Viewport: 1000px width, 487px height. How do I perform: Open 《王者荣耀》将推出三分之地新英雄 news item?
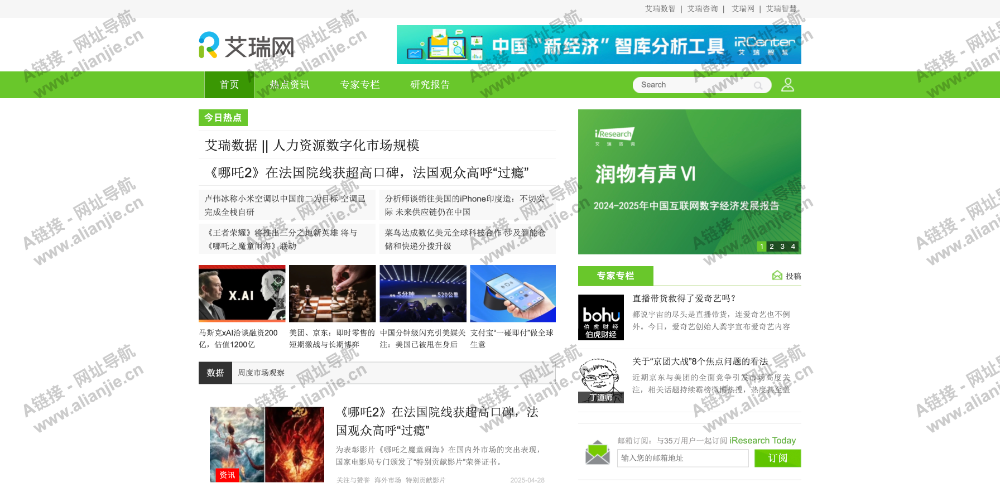click(281, 239)
